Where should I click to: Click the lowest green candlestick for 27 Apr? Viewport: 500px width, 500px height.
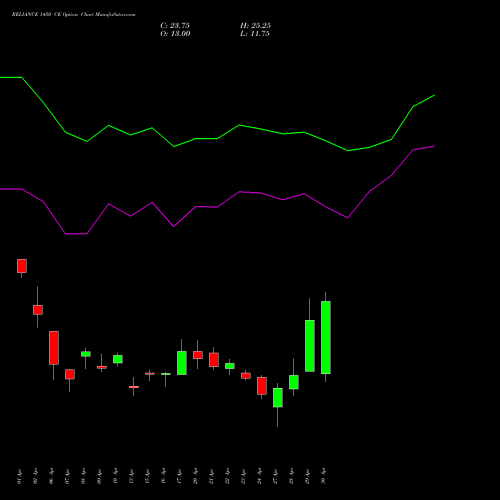click(x=278, y=397)
